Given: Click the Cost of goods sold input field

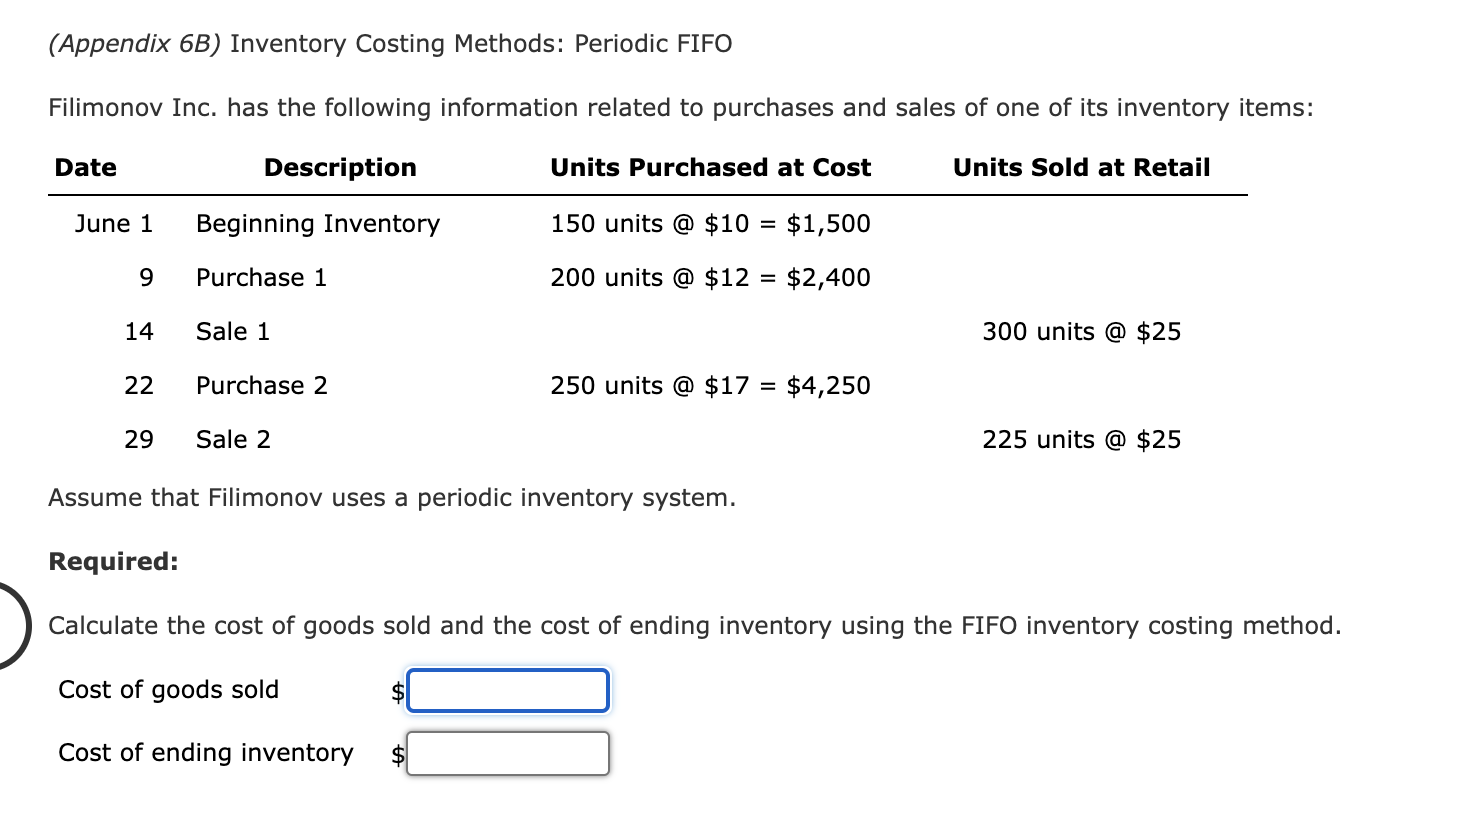Looking at the screenshot, I should point(508,690).
